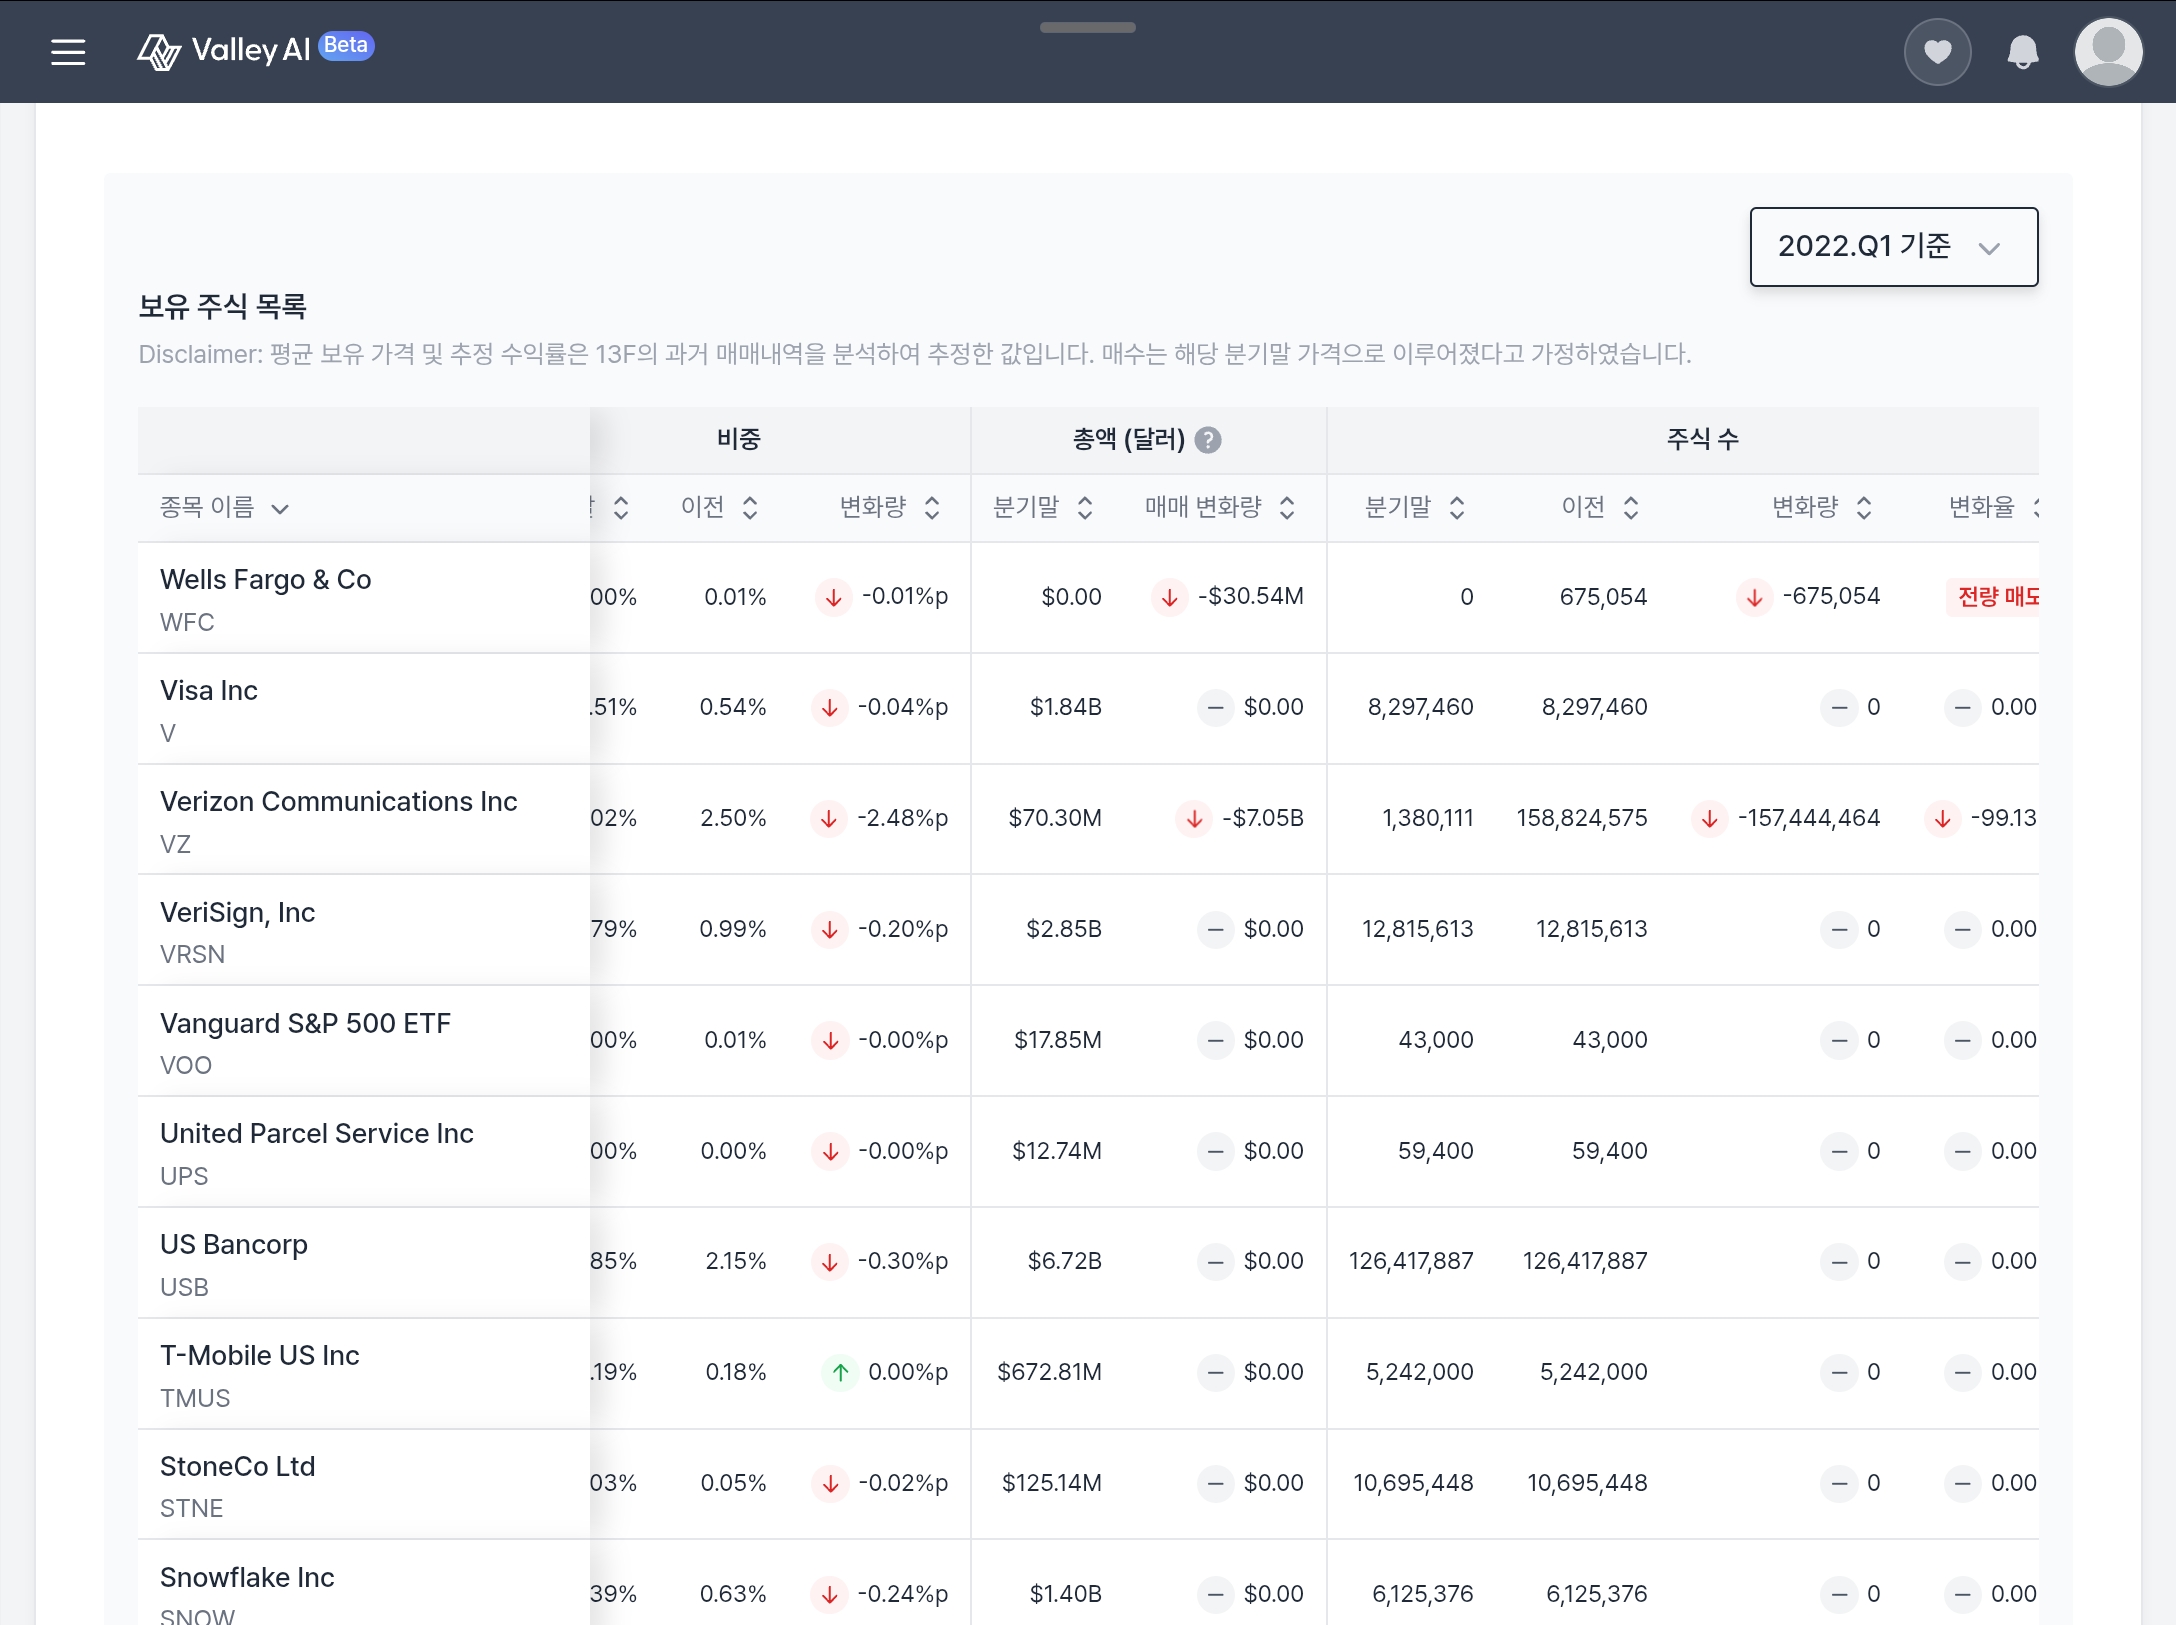Click the help icon beside 총액 (달러)
The width and height of the screenshot is (2176, 1625).
tap(1208, 440)
